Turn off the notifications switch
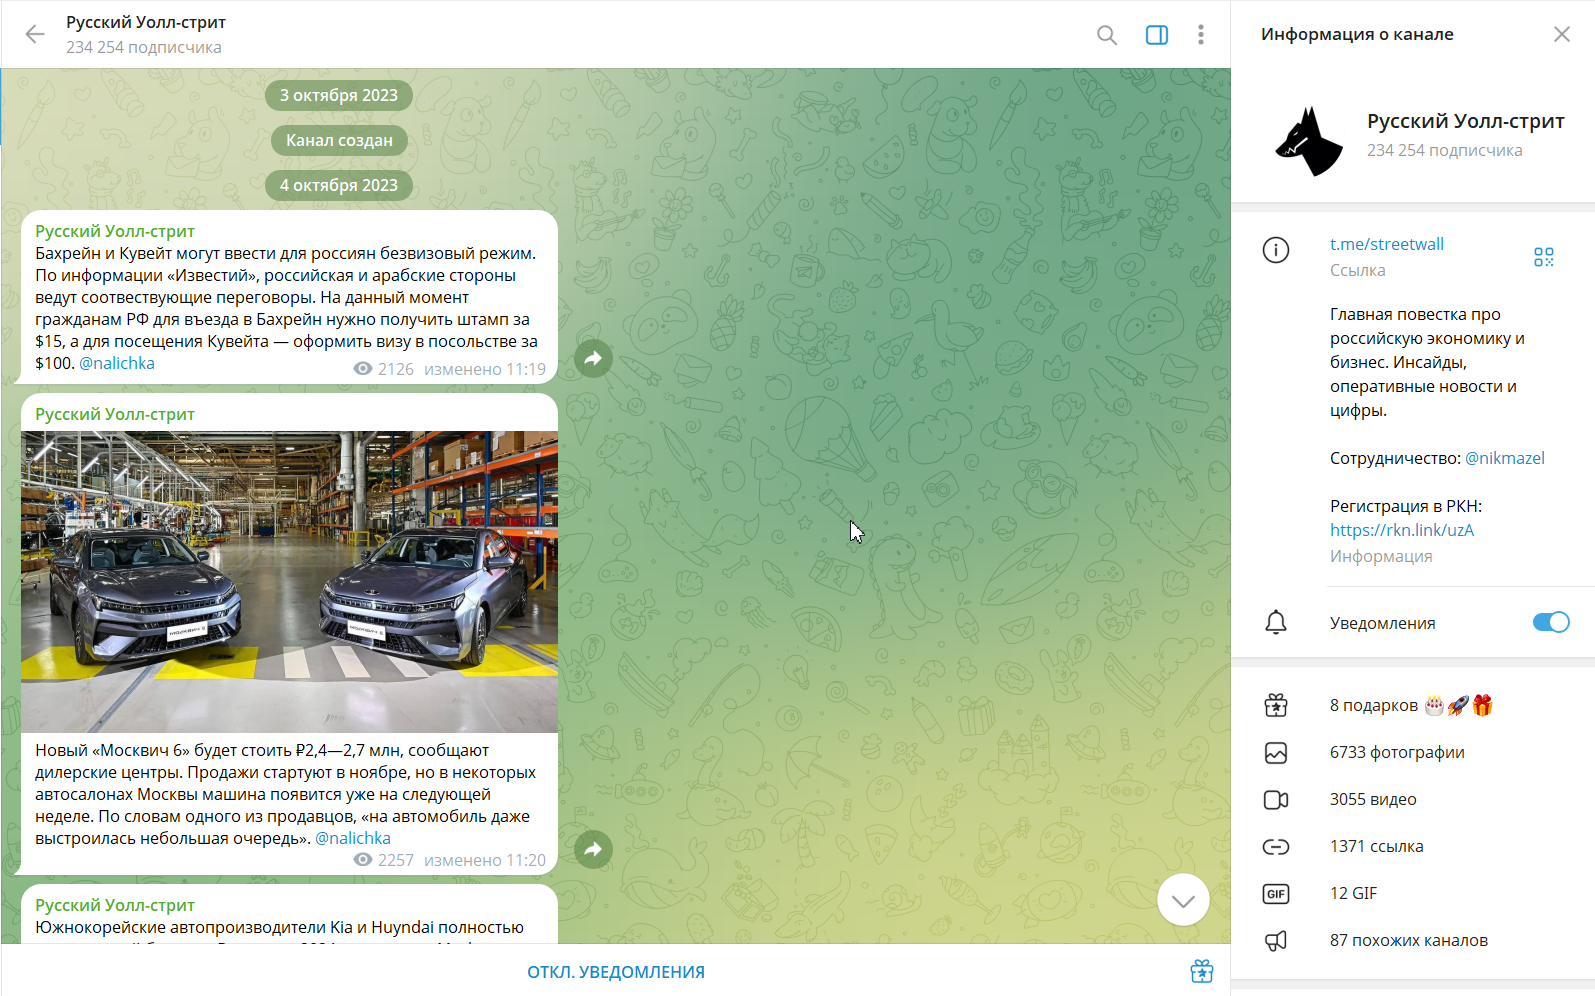The width and height of the screenshot is (1595, 996). pos(1550,622)
